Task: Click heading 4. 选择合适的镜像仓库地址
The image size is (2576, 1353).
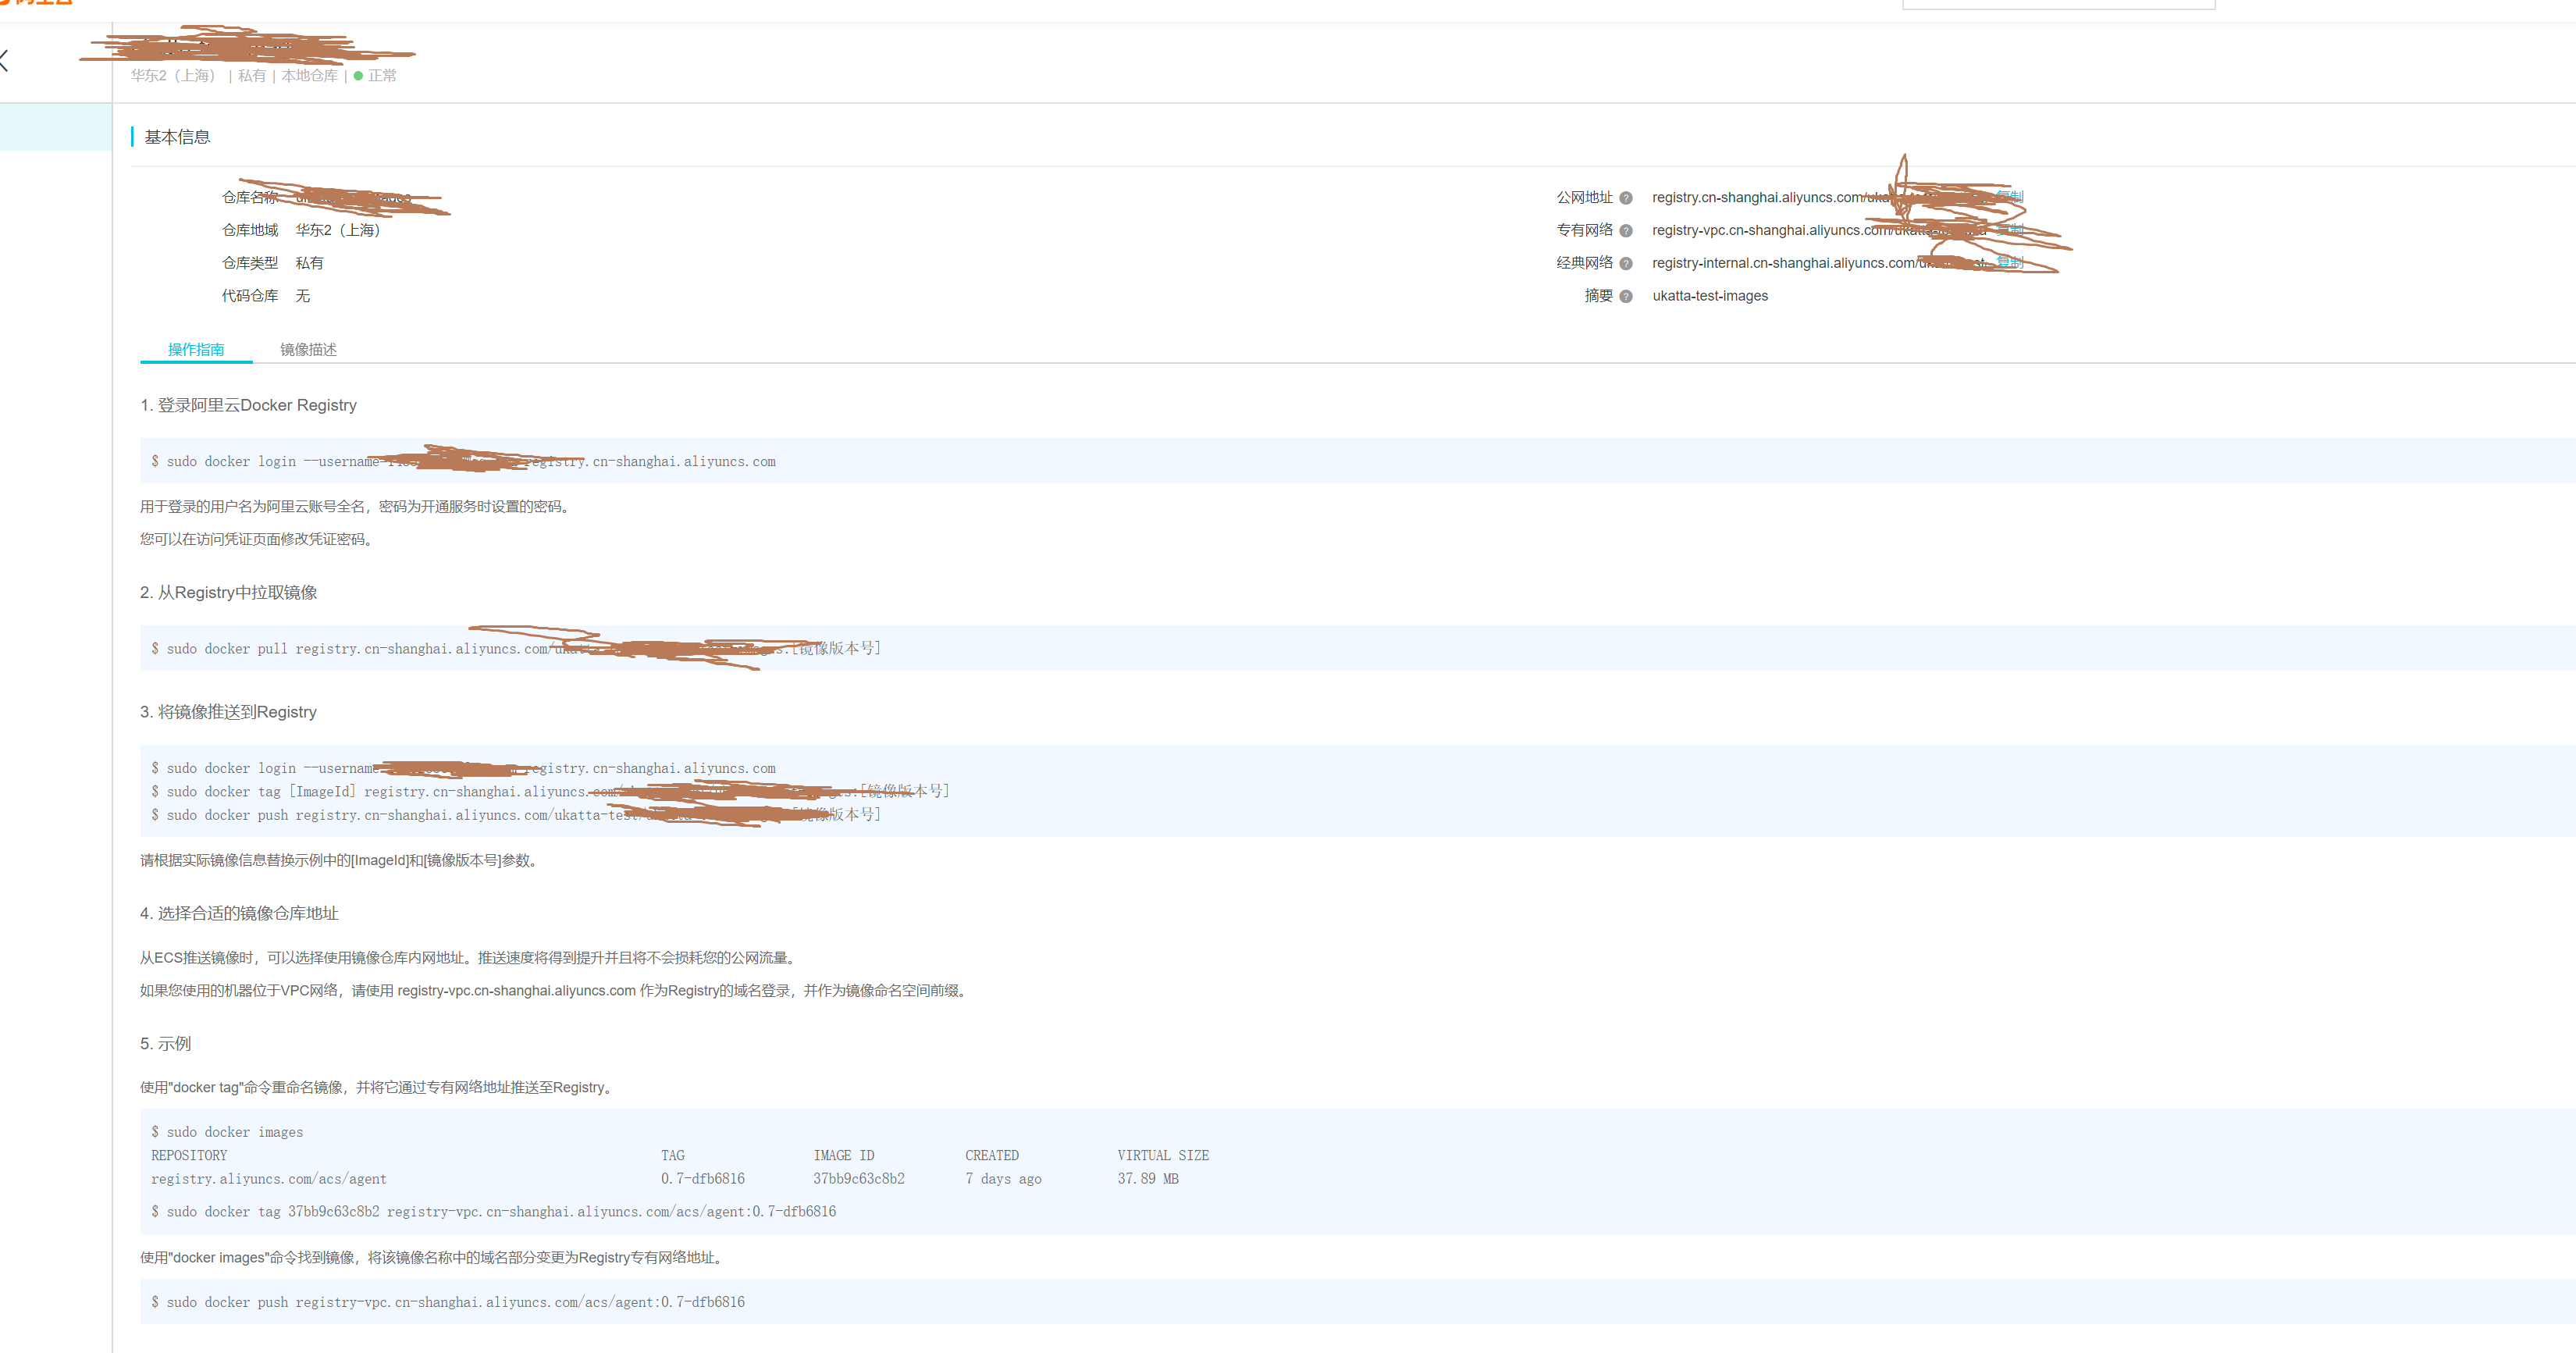Action: click(x=239, y=913)
